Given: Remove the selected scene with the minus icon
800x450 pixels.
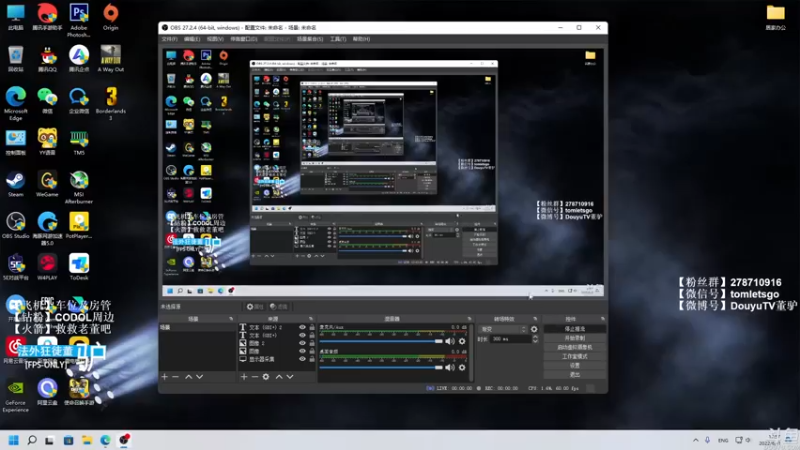Looking at the screenshot, I should (176, 377).
